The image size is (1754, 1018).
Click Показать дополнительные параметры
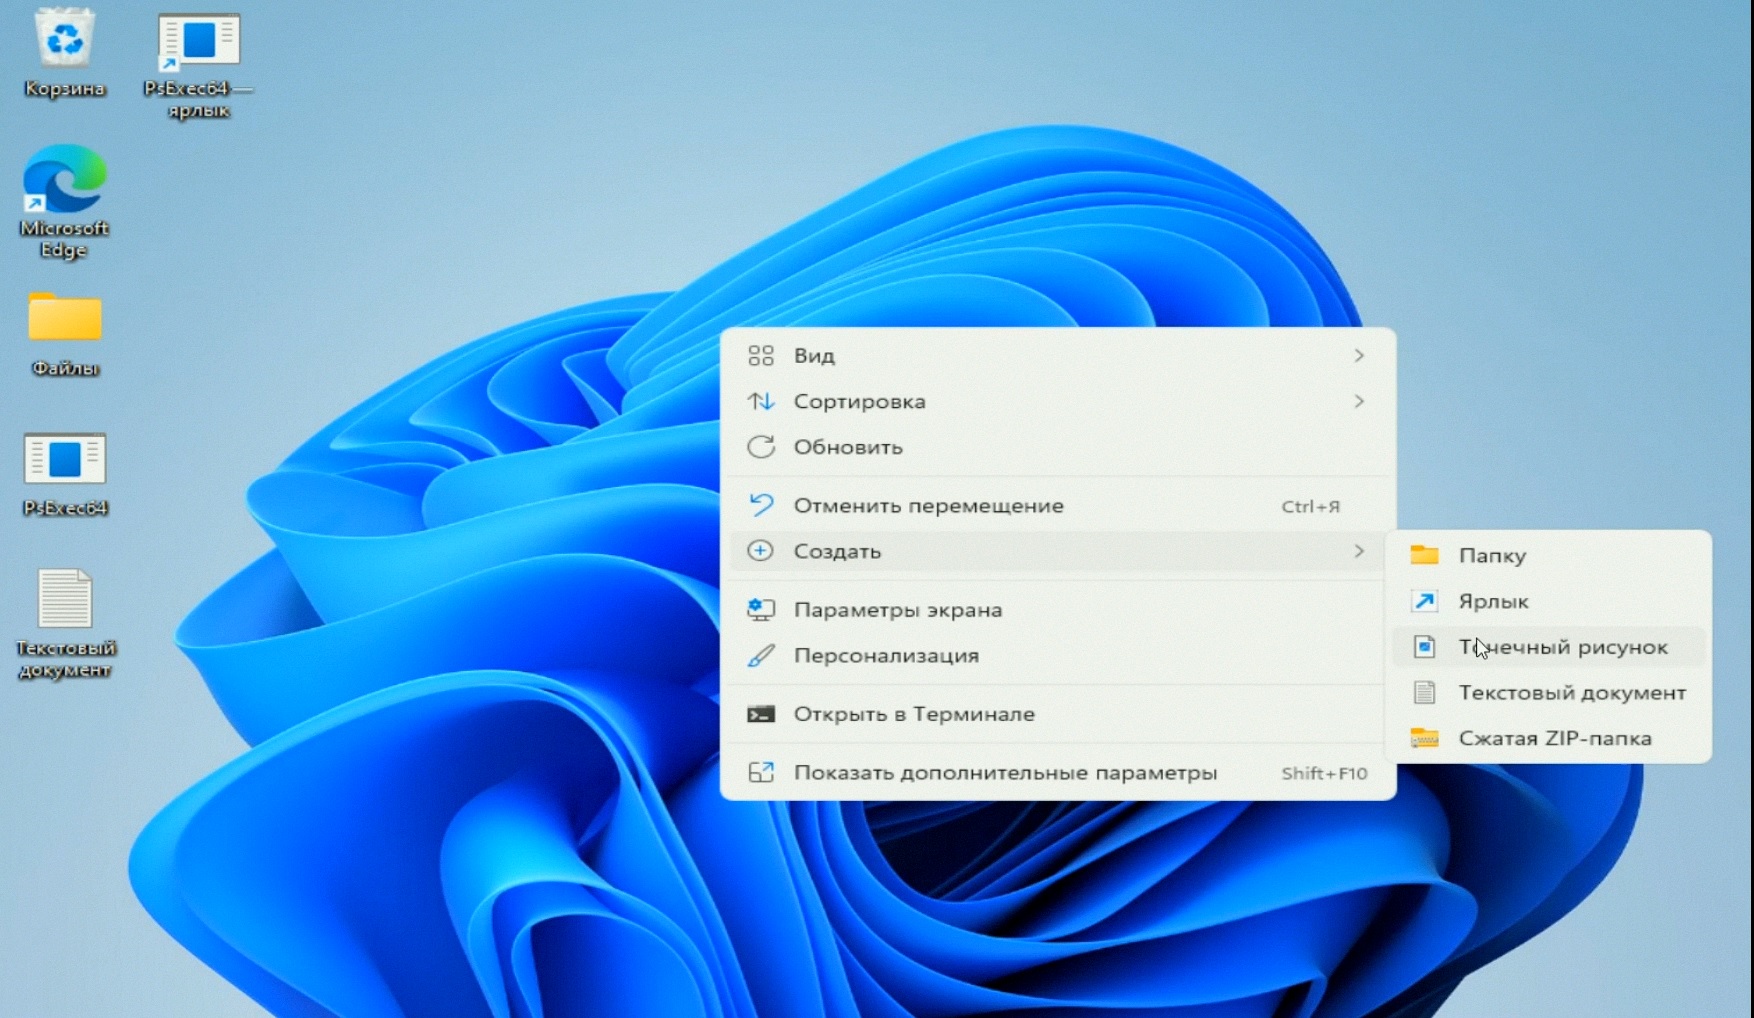1006,773
